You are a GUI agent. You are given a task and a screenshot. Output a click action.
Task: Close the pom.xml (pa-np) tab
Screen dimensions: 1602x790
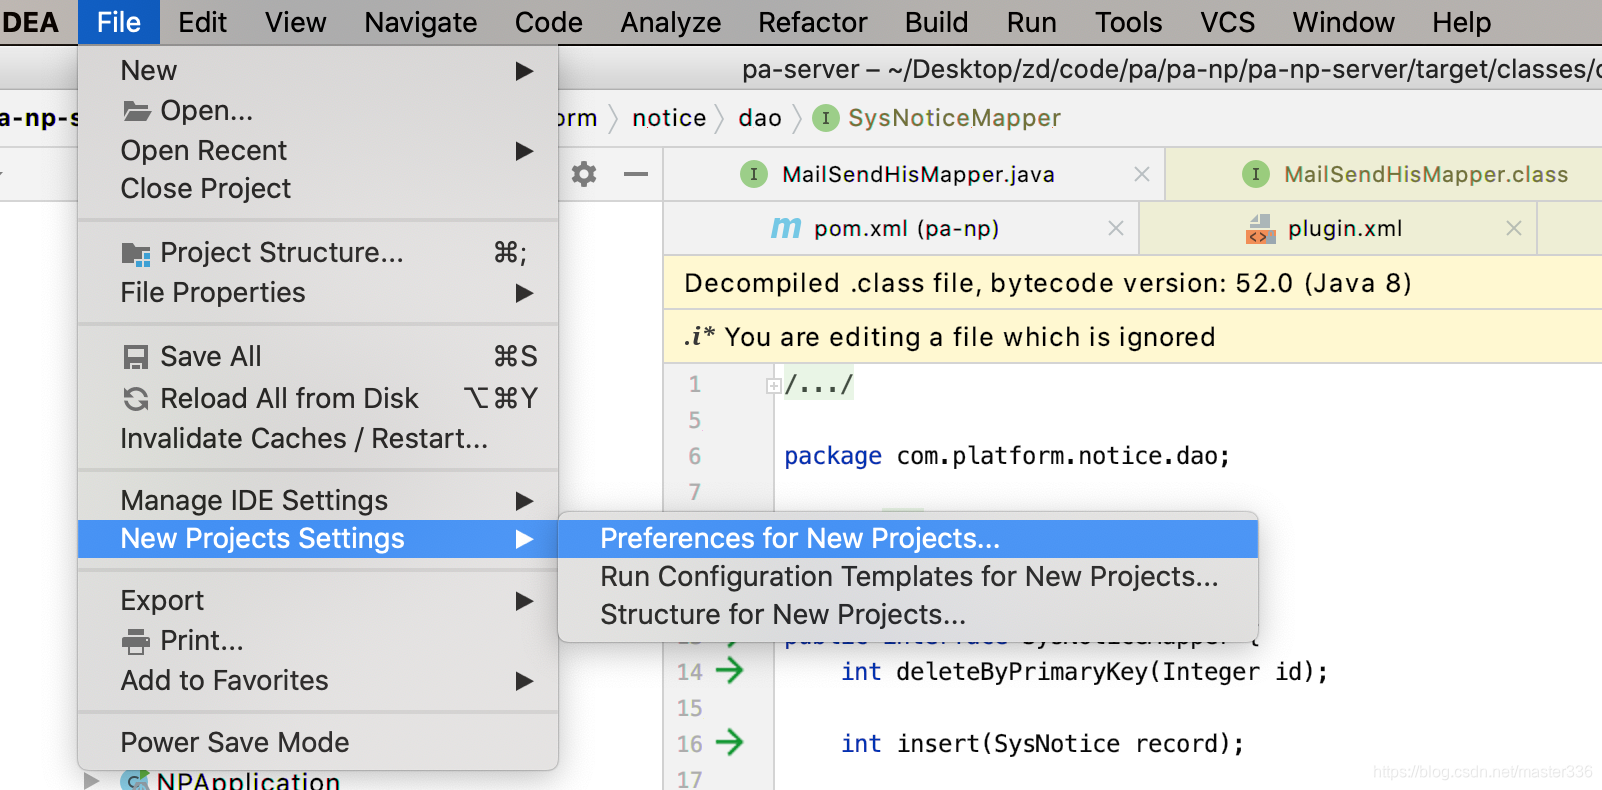tap(1116, 229)
